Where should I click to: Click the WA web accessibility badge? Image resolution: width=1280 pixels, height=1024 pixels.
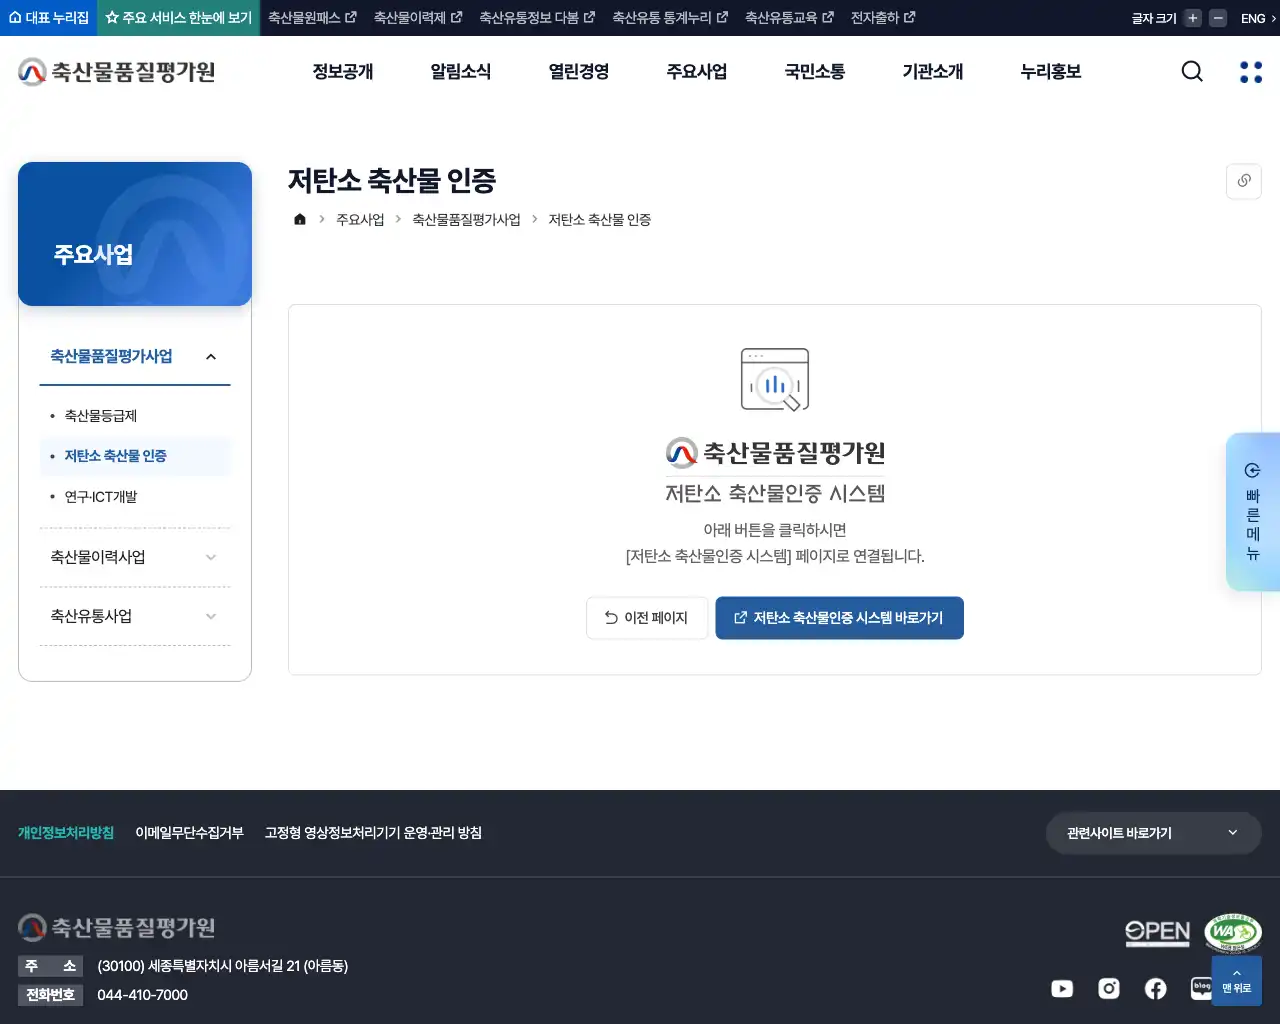point(1233,933)
